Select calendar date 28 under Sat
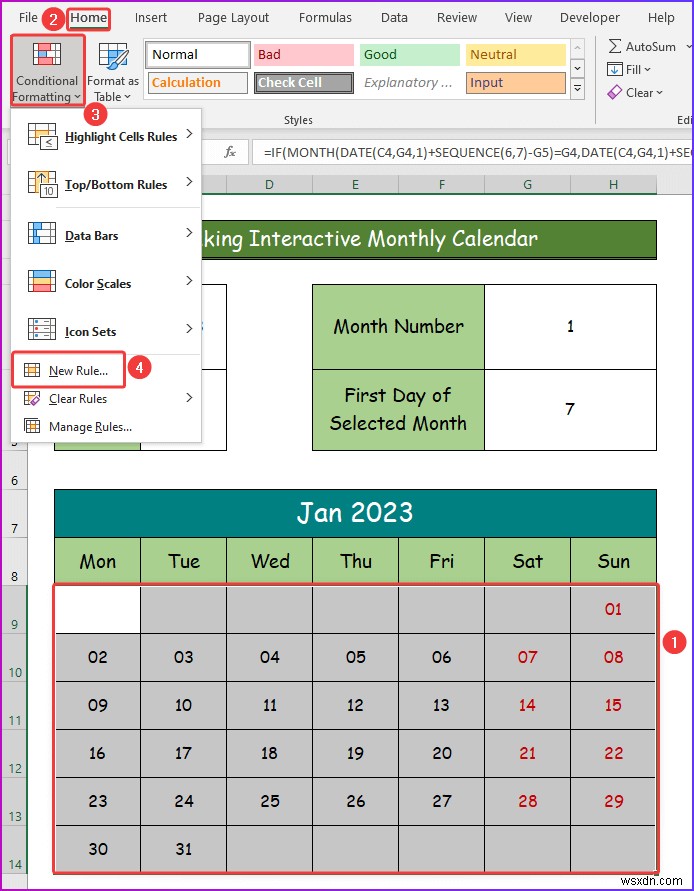 (527, 801)
